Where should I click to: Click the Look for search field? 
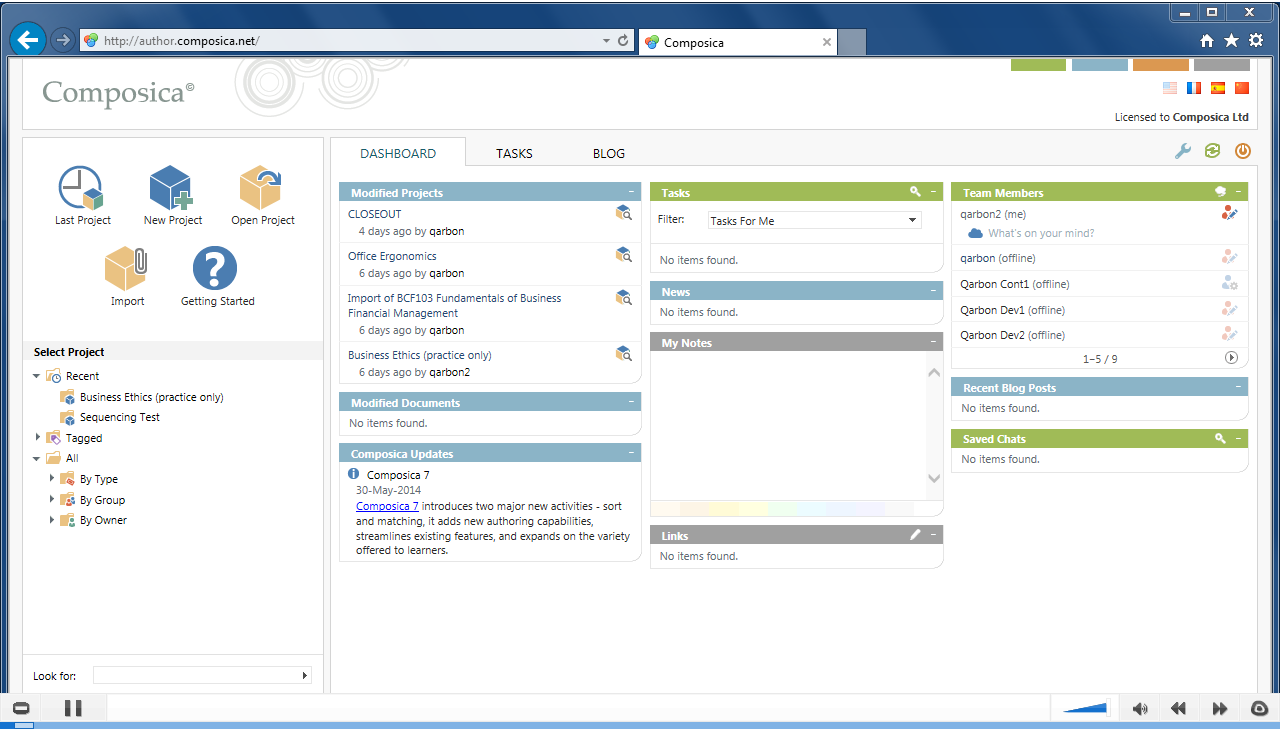(202, 675)
